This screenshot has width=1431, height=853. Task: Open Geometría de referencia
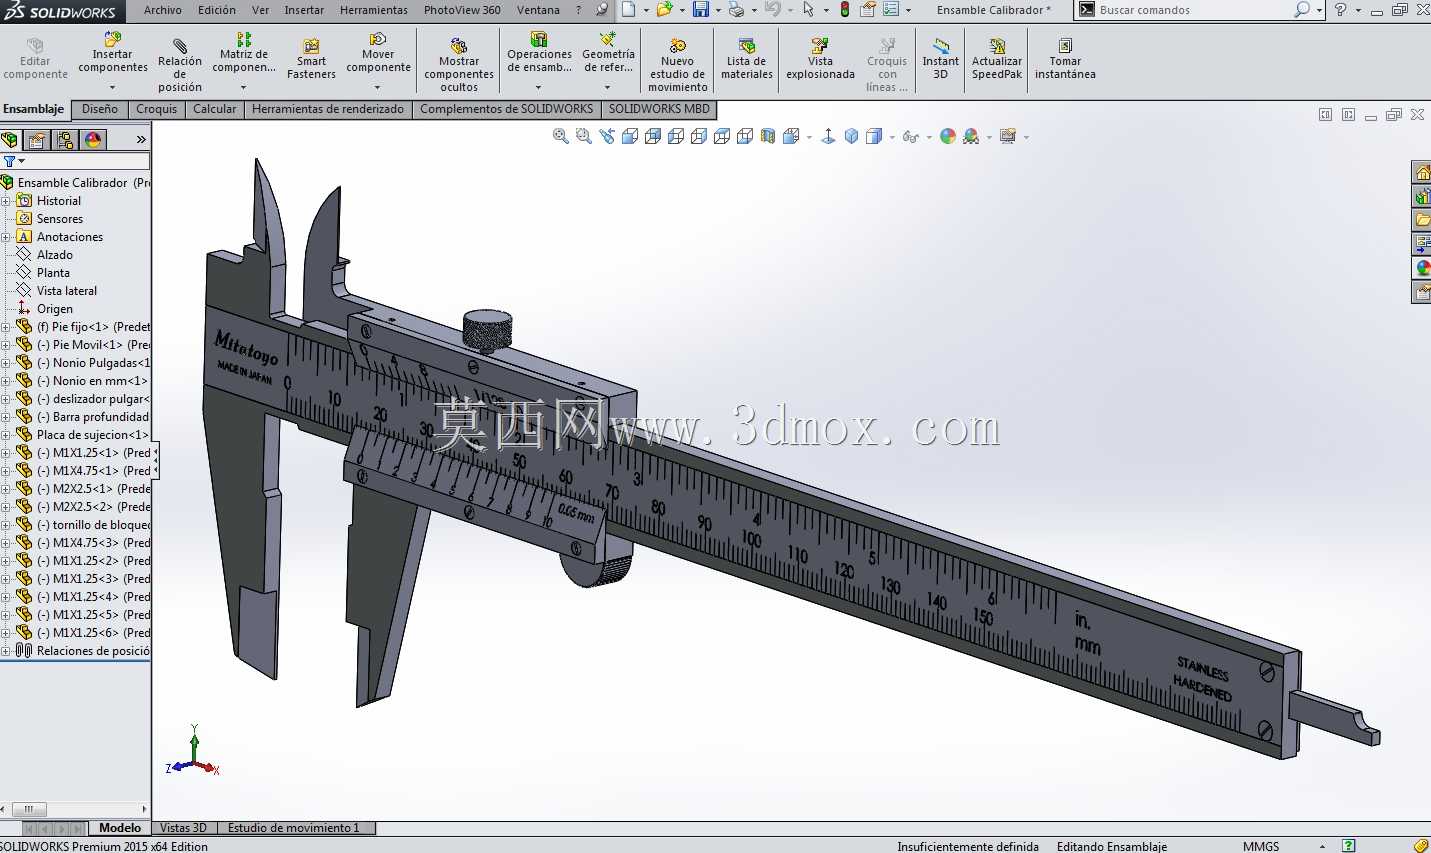click(608, 55)
